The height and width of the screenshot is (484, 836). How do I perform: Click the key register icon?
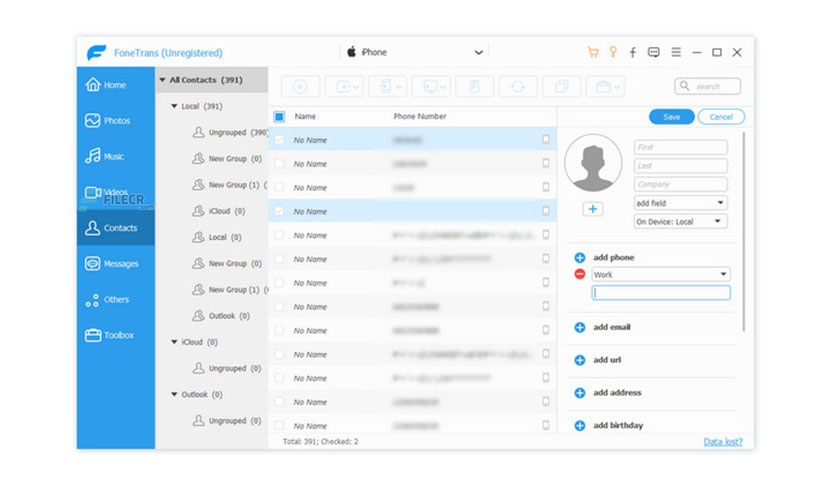613,52
